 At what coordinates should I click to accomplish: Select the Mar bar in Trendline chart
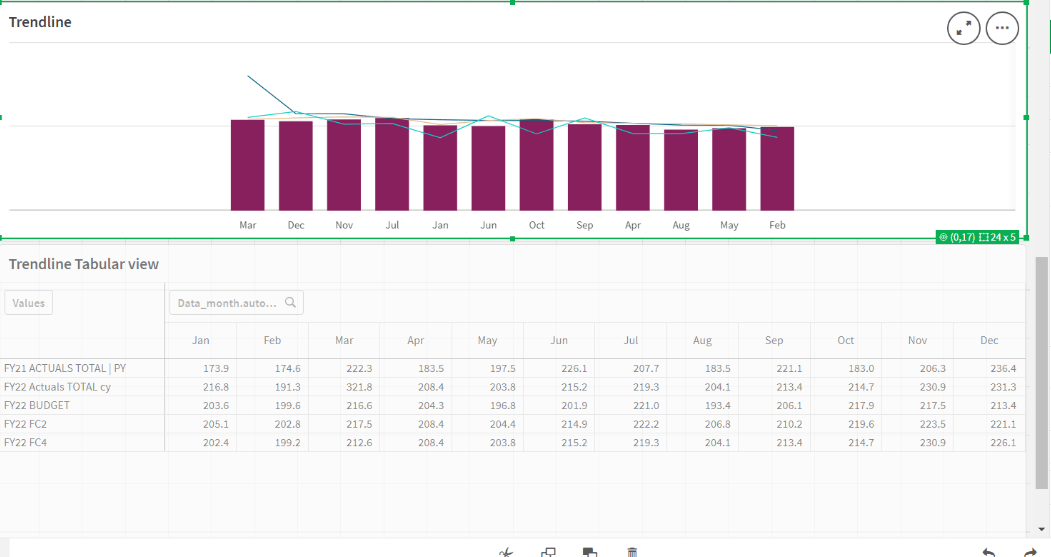pos(248,165)
